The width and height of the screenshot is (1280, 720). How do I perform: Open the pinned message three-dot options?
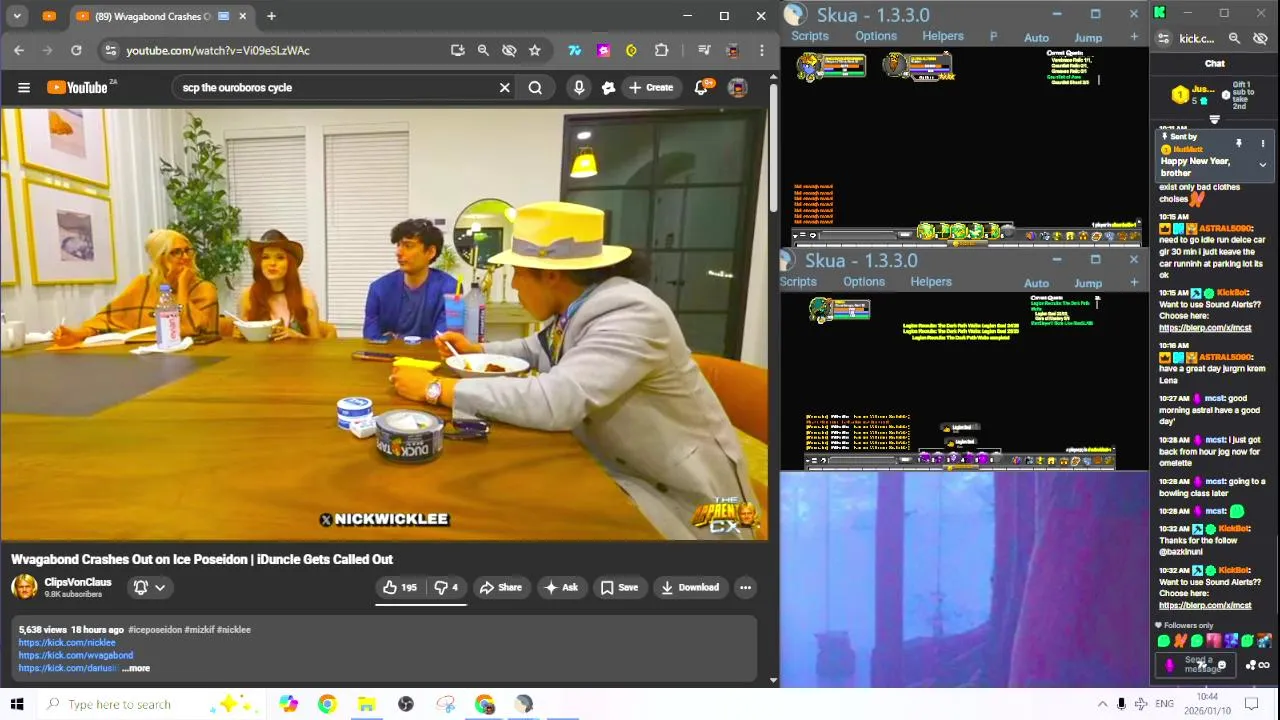[1263, 144]
